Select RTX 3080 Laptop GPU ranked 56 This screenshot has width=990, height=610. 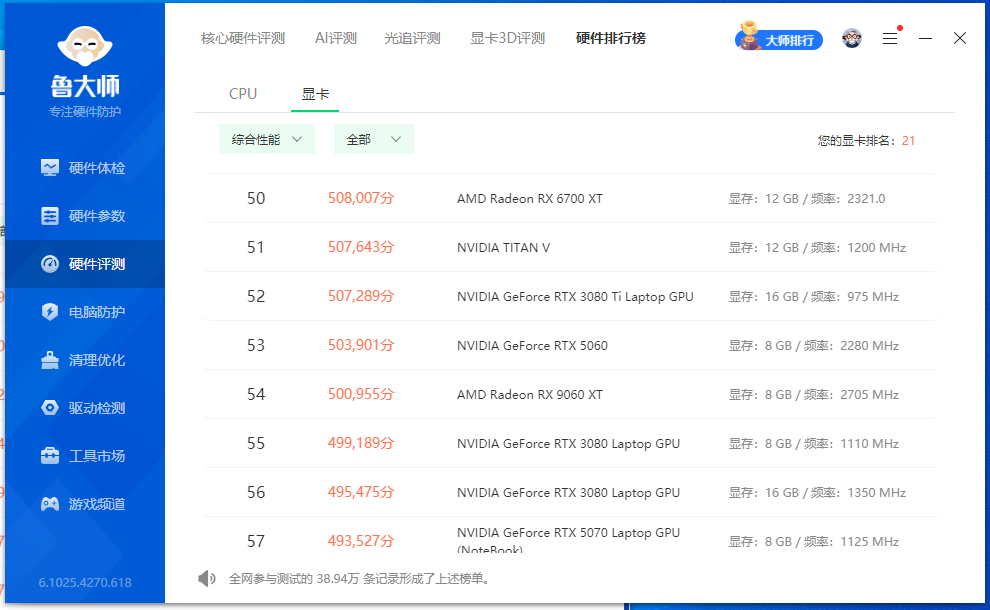click(571, 492)
